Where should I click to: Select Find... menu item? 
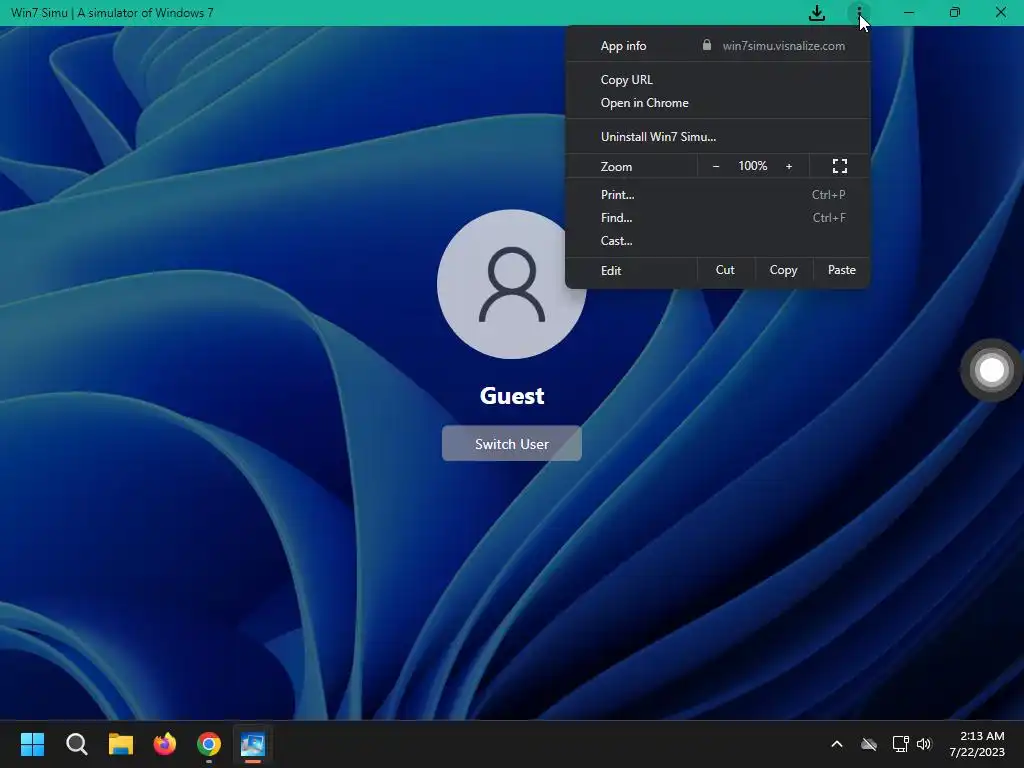point(717,217)
